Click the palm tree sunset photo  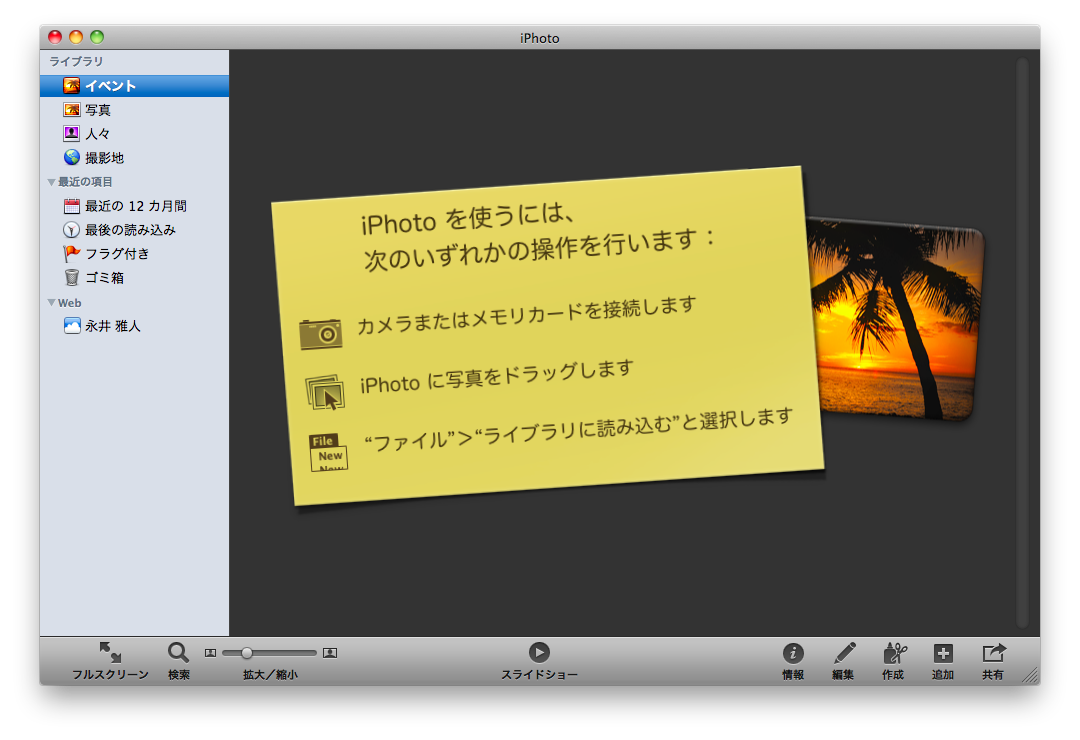[899, 320]
